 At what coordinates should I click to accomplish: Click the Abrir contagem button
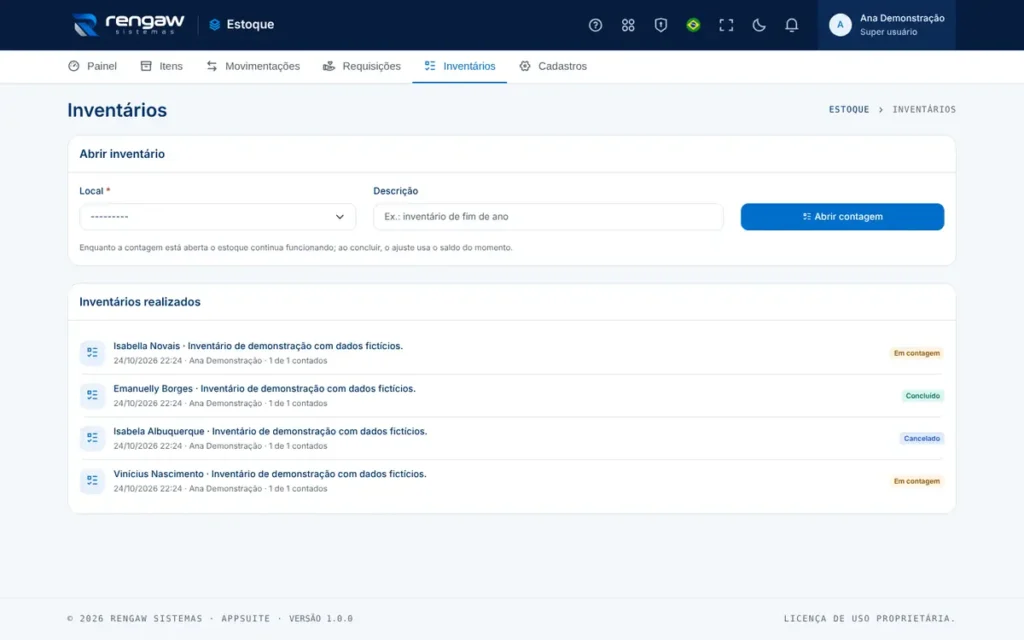[x=842, y=217]
